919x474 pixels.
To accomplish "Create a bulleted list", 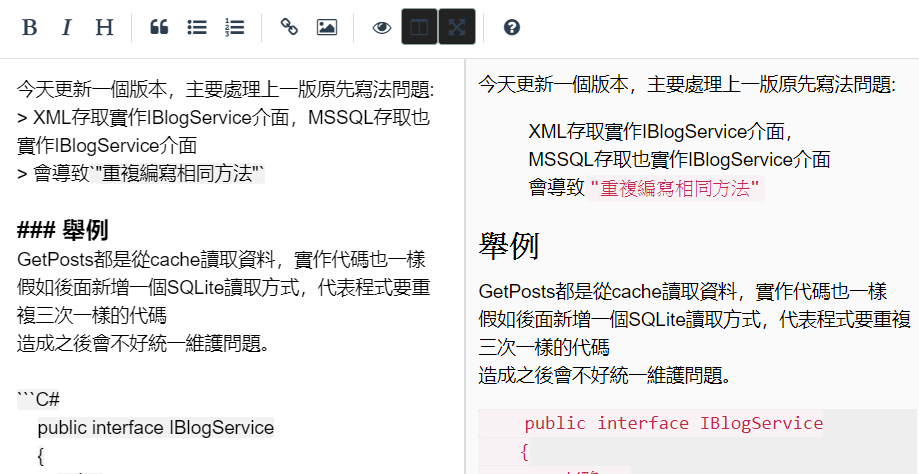I will (x=197, y=28).
